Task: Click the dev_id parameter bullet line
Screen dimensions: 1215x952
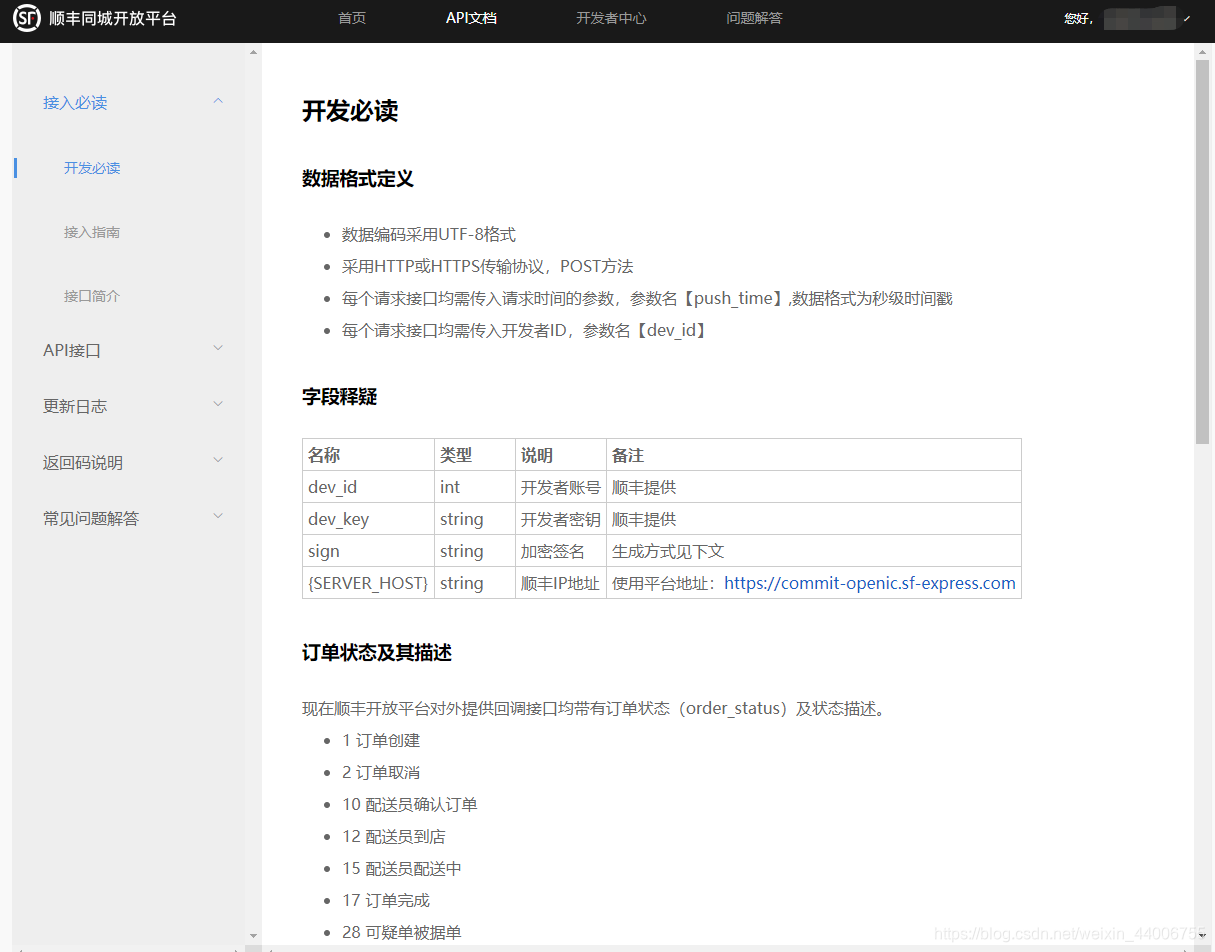Action: click(526, 331)
